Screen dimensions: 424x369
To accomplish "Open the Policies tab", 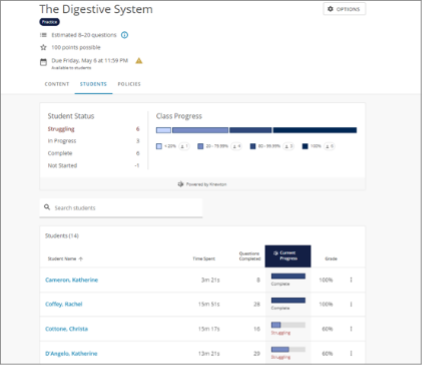I will pyautogui.click(x=129, y=84).
